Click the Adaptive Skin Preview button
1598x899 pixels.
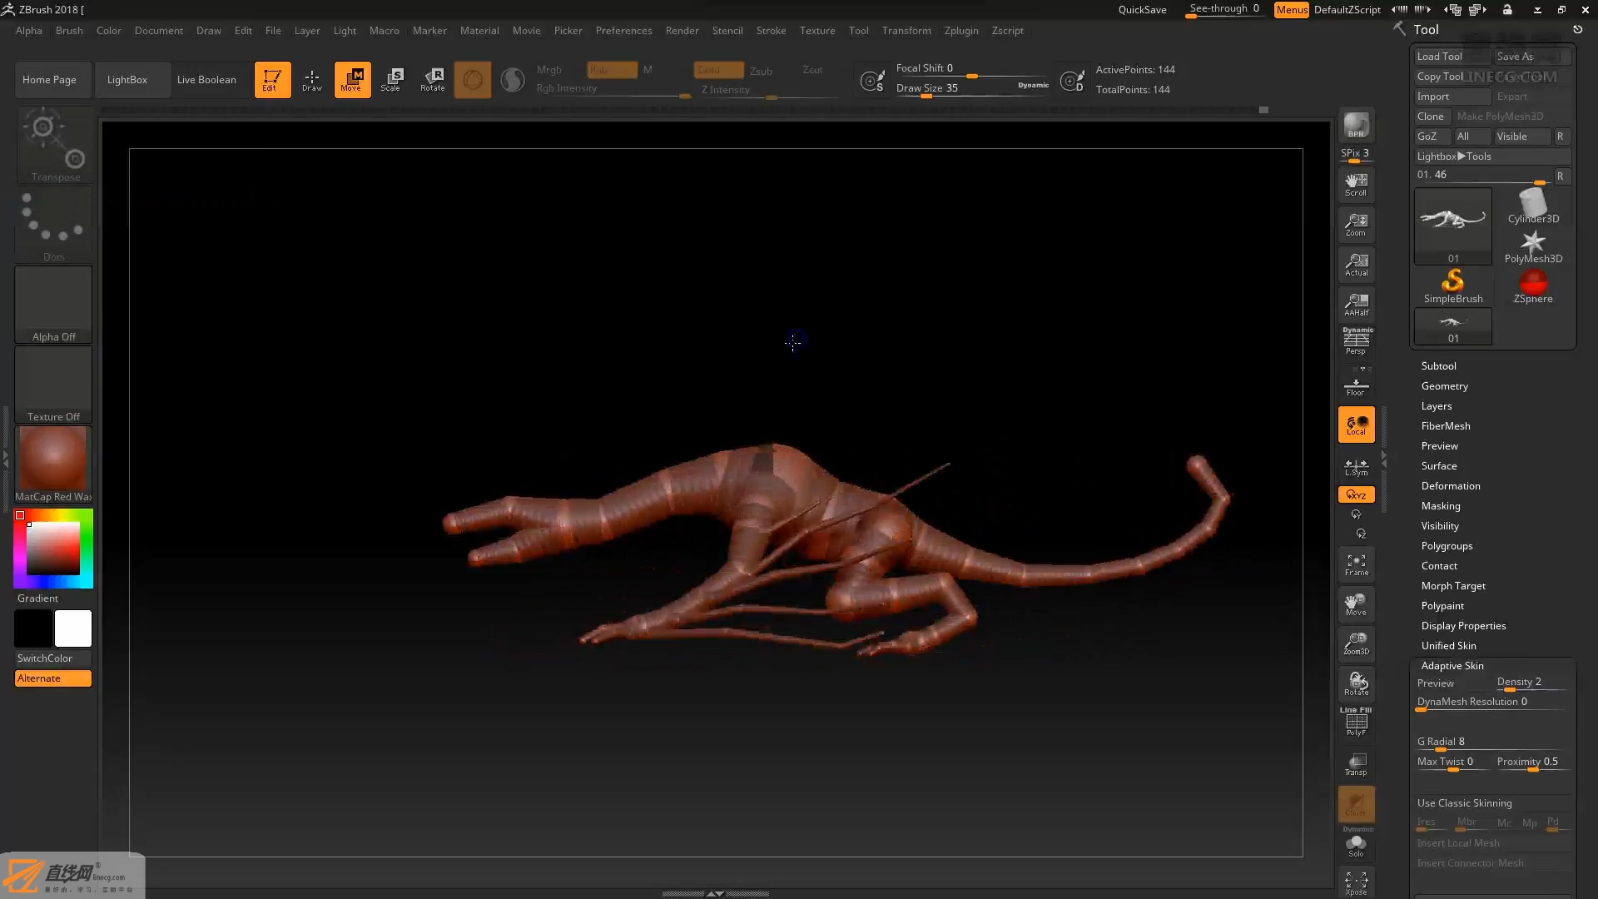[1452, 684]
